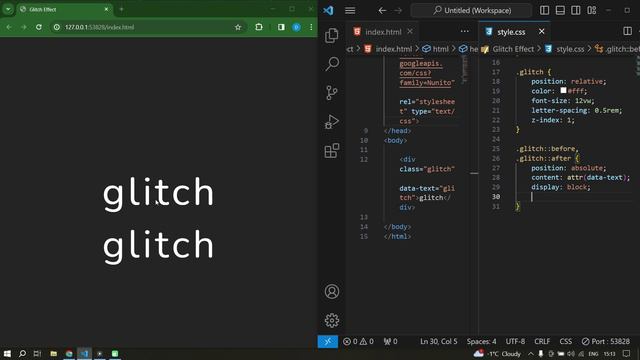Click the 'letter-spacing: 0.5rem;' code line

pos(576,111)
